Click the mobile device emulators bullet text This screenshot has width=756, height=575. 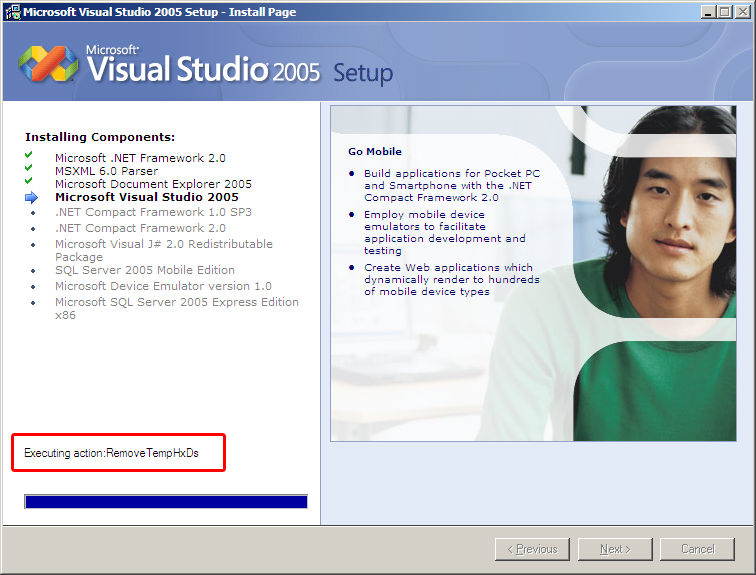coord(445,232)
